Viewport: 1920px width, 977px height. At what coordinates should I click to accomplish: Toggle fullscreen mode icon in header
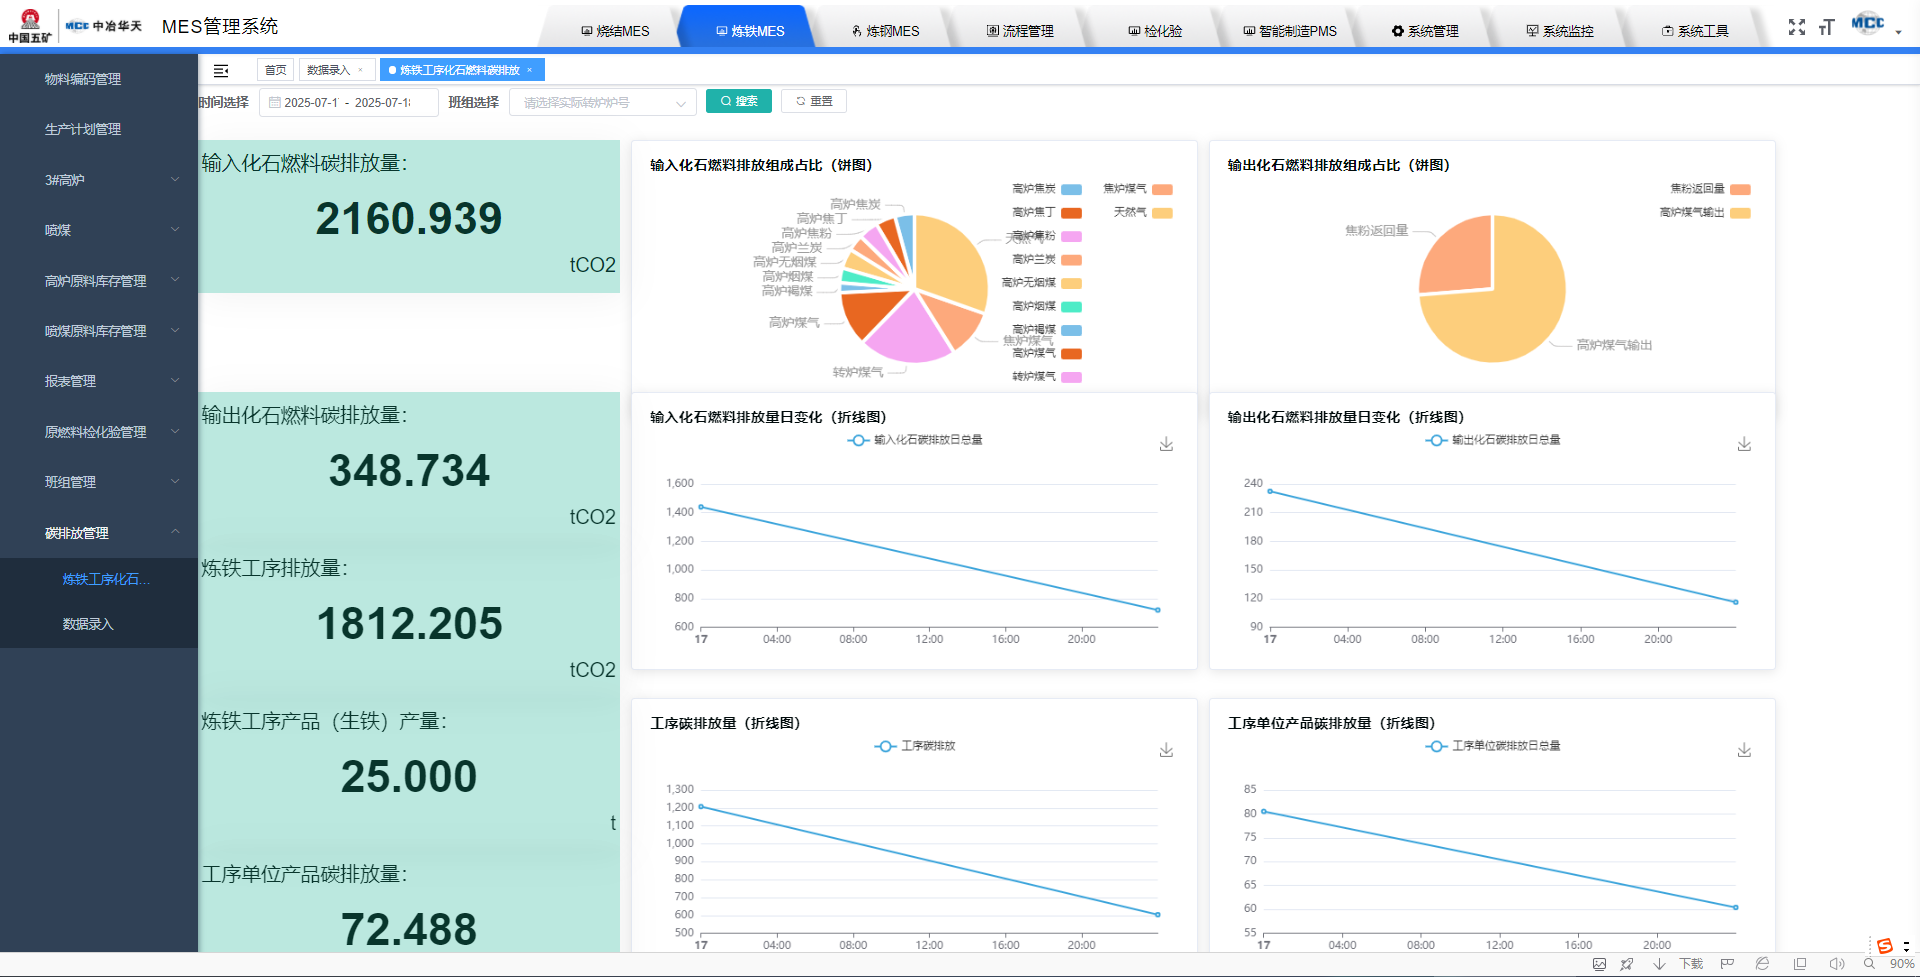tap(1796, 27)
